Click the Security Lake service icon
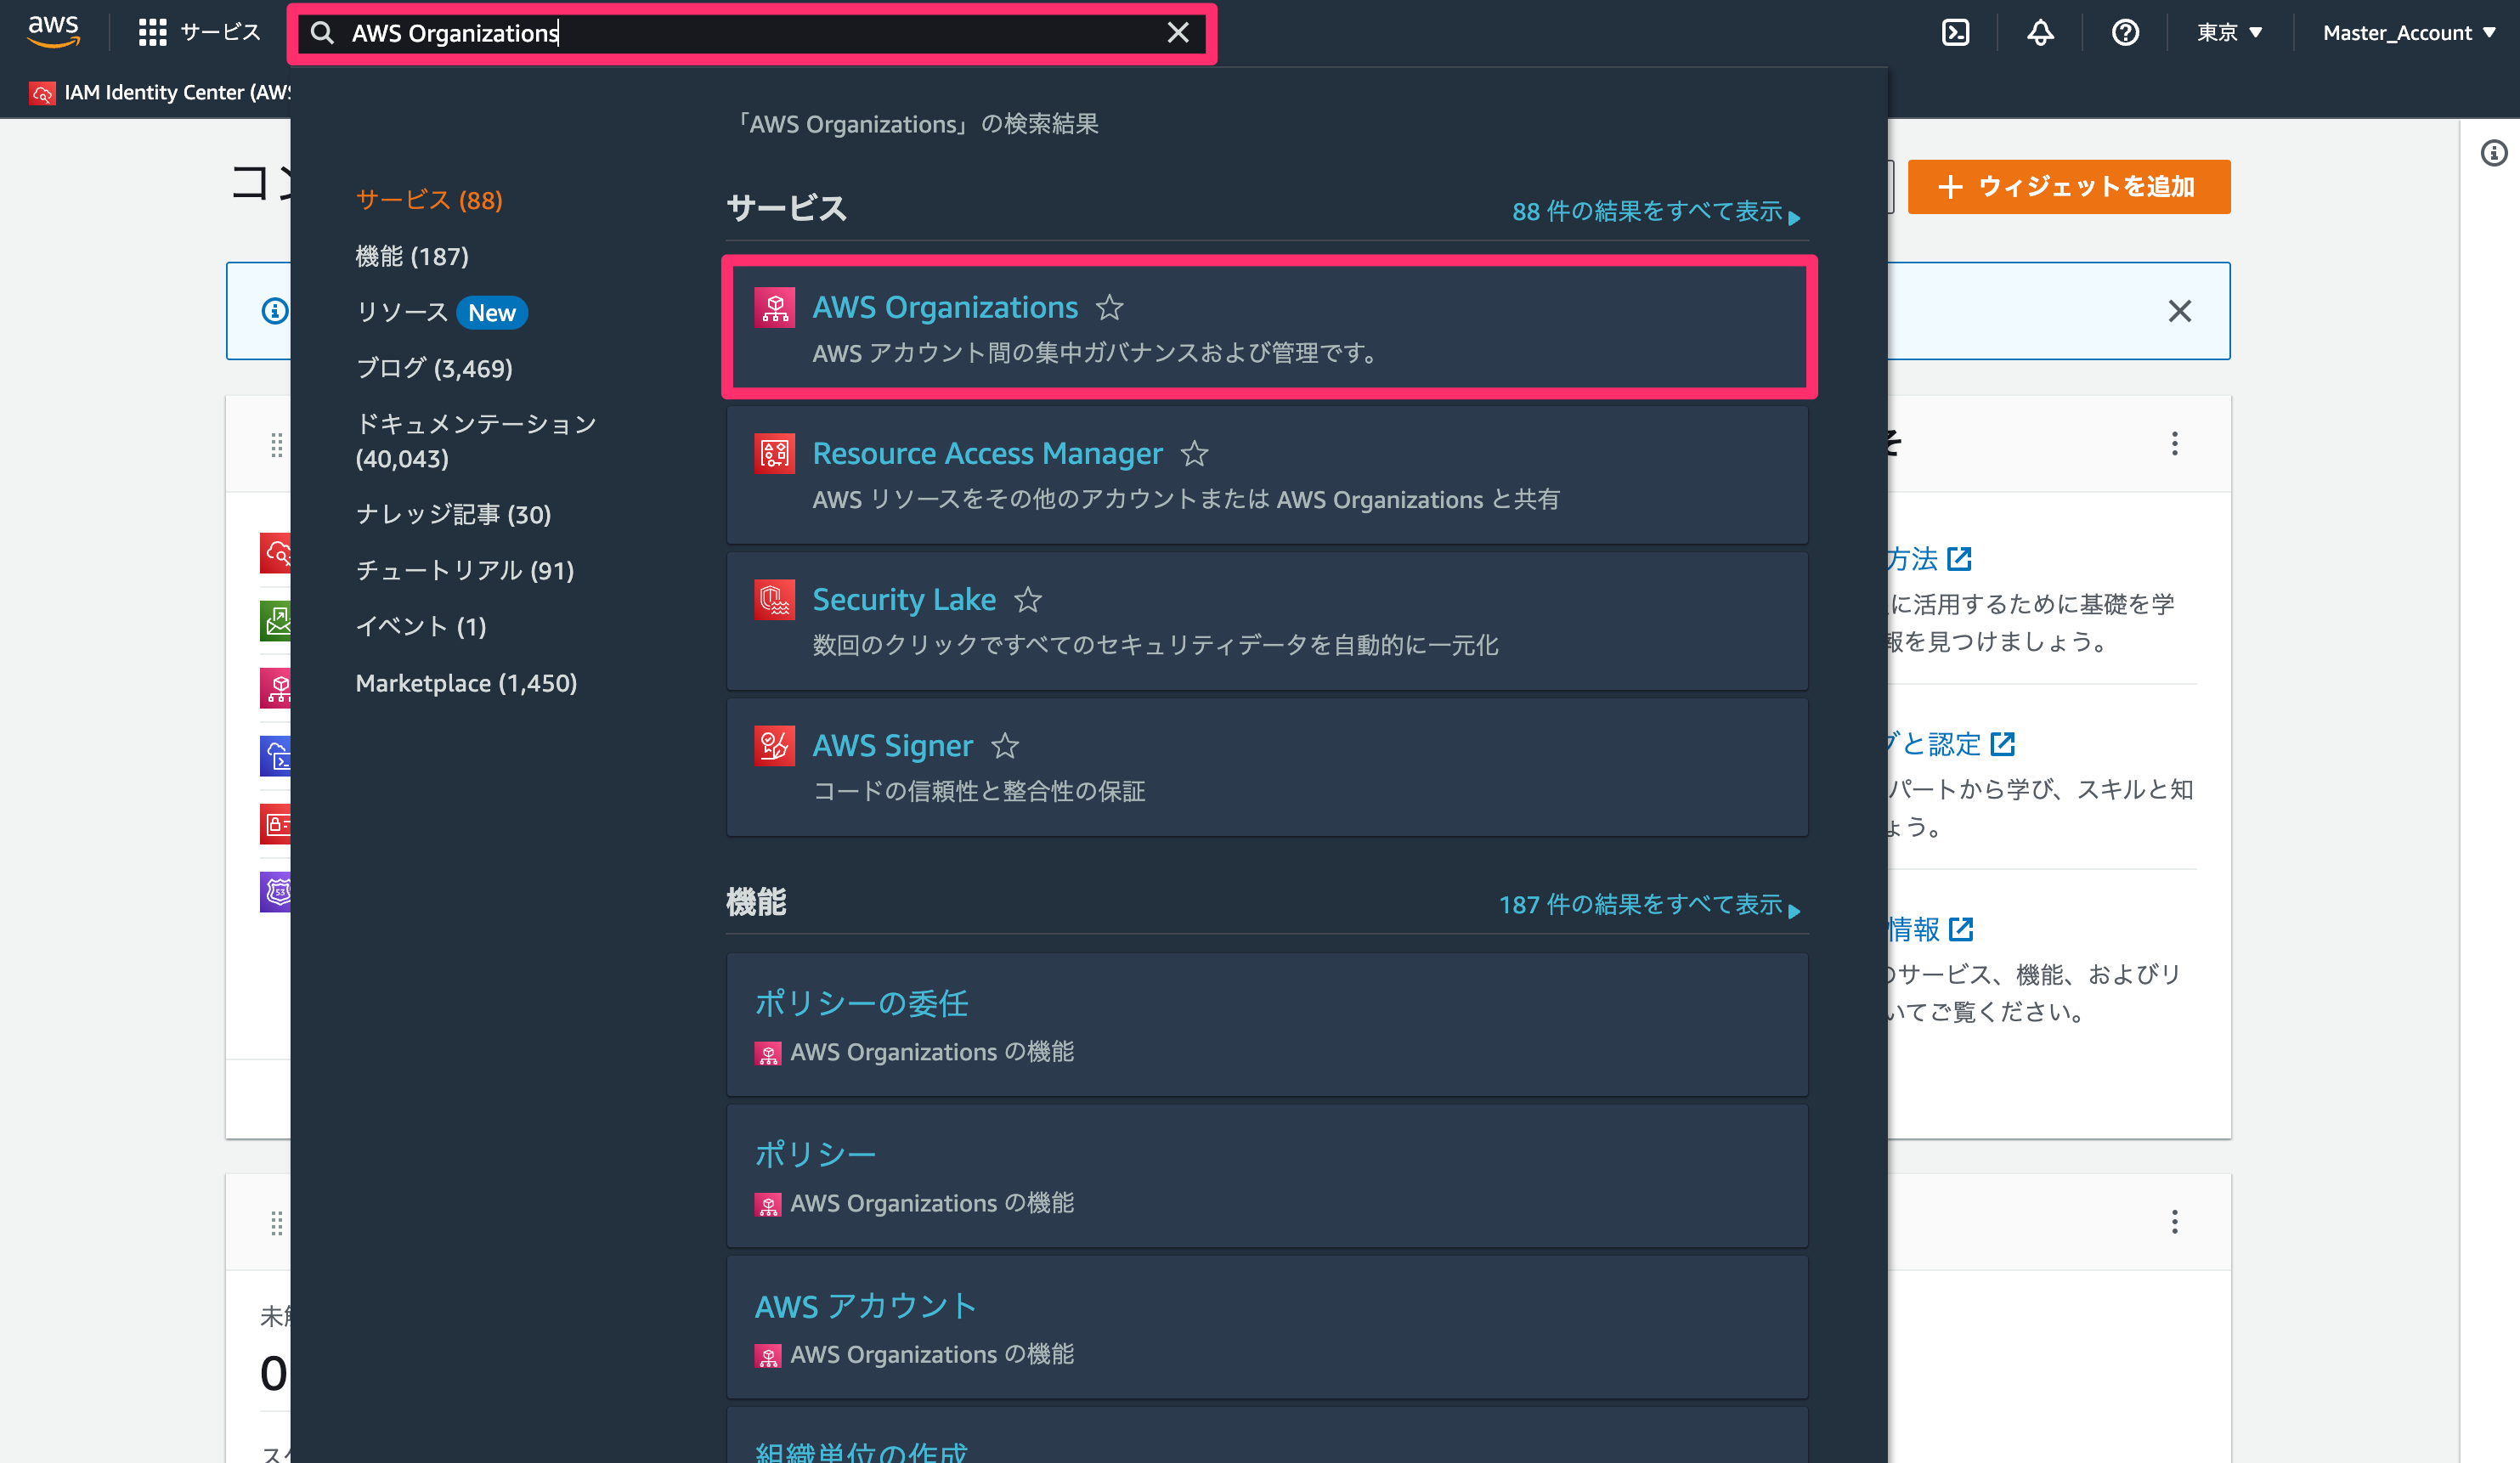 (x=774, y=599)
